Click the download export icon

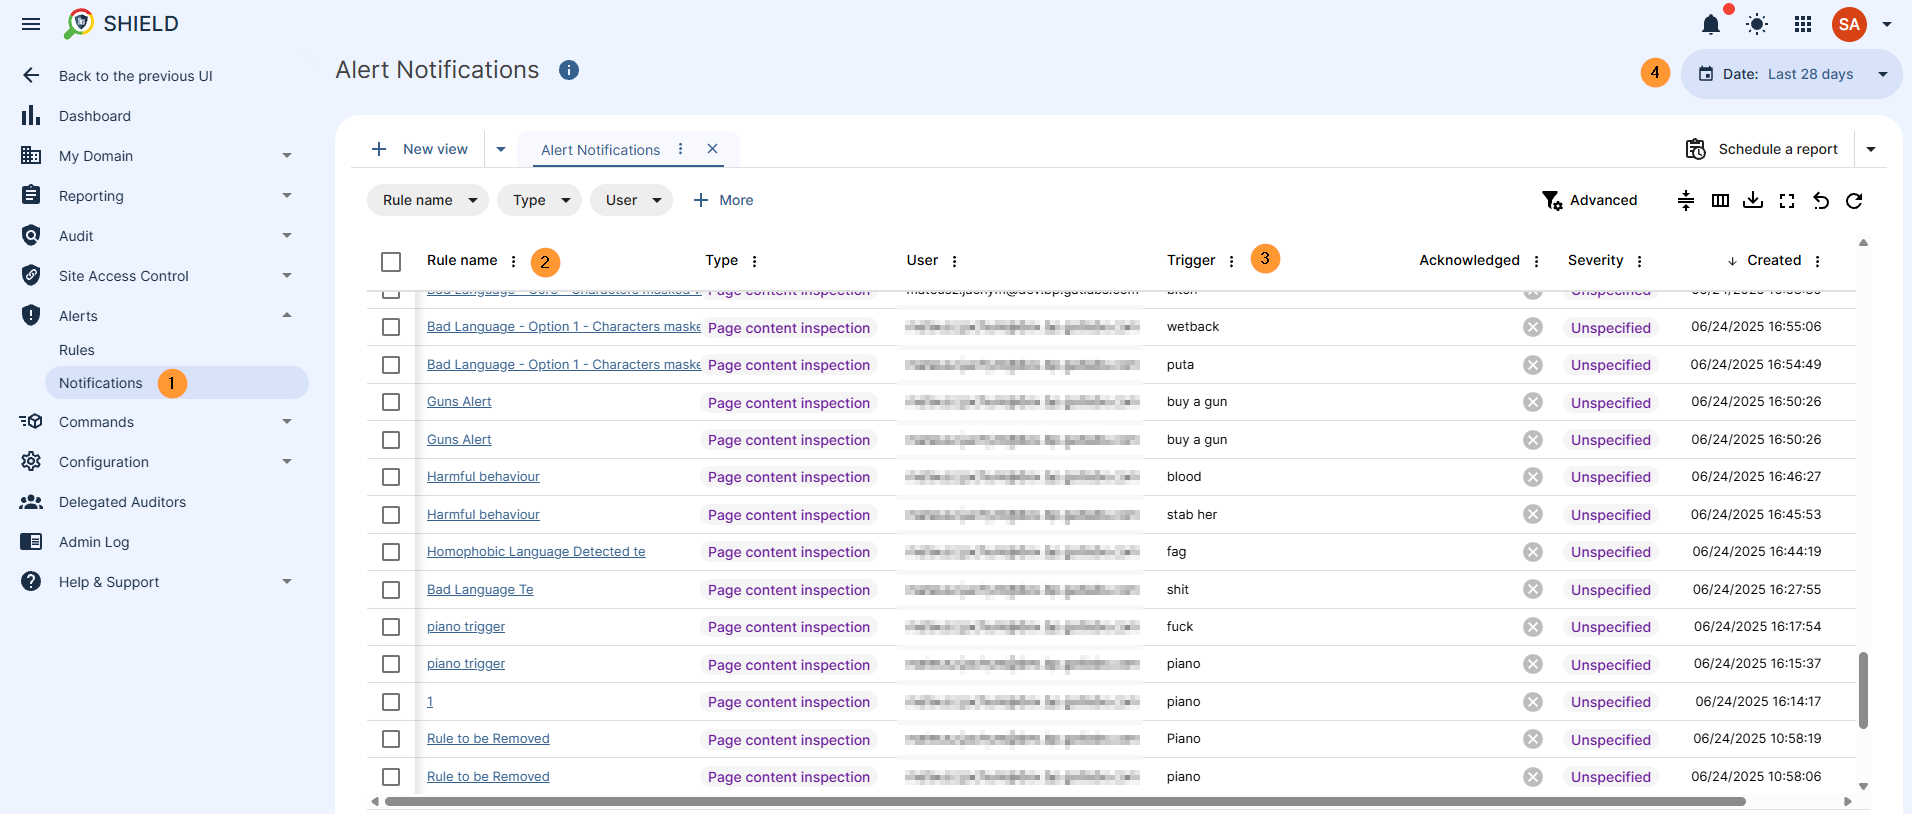click(1753, 201)
